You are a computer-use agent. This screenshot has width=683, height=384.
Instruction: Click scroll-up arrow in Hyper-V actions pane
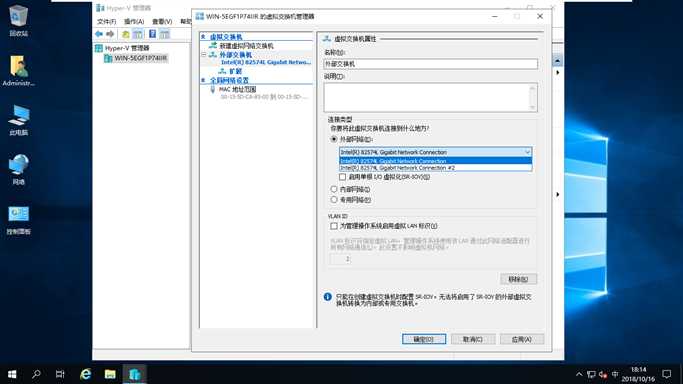(x=557, y=61)
